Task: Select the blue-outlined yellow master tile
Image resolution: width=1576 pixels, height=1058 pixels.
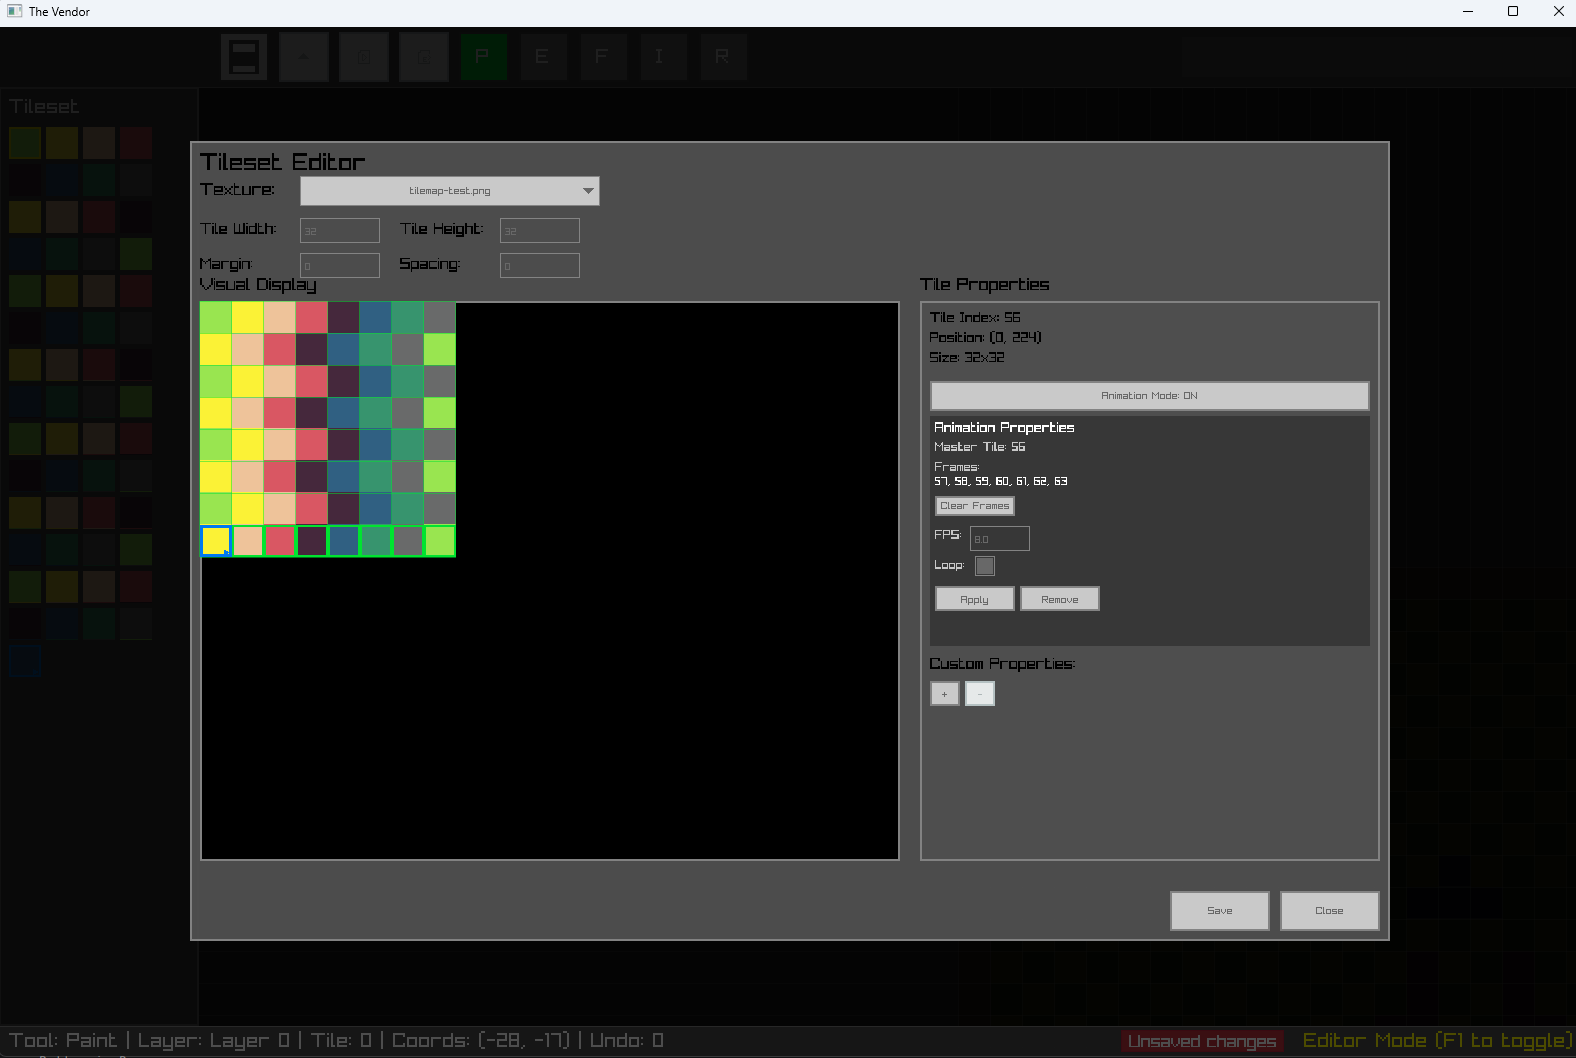Action: [216, 541]
